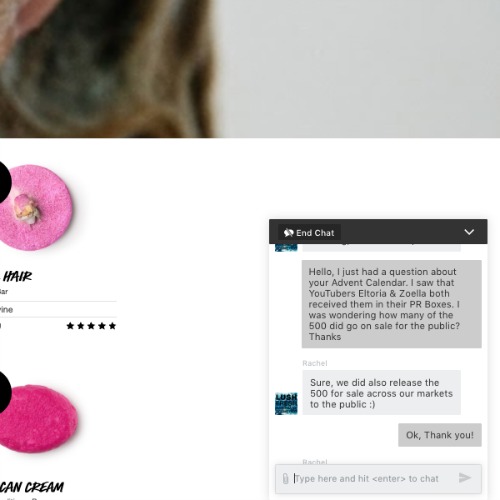This screenshot has height=500, width=500.
Task: Collapse the chat window with the chevron
Action: [469, 232]
